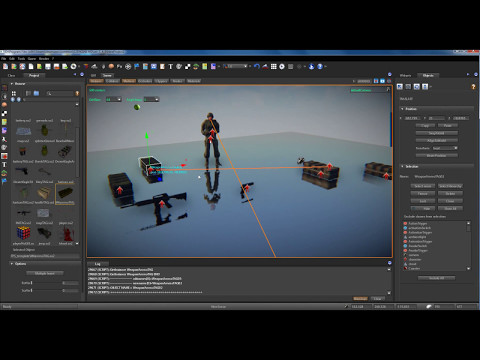Image resolution: width=480 pixels, height=360 pixels.
Task: Click the first blue icon under Objects tab
Action: point(400,87)
